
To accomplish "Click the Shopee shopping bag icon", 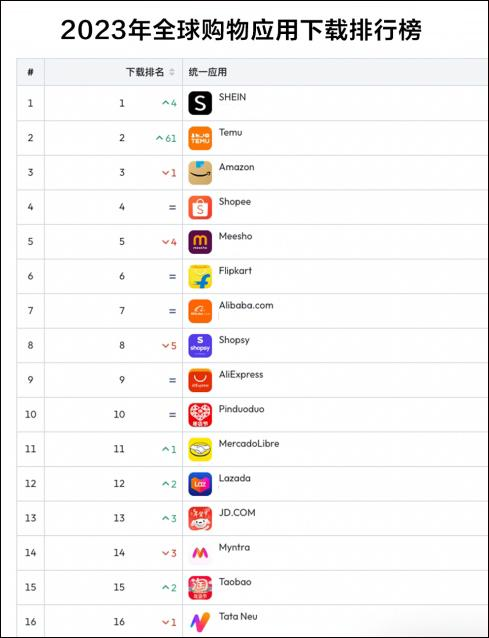I will (200, 207).
